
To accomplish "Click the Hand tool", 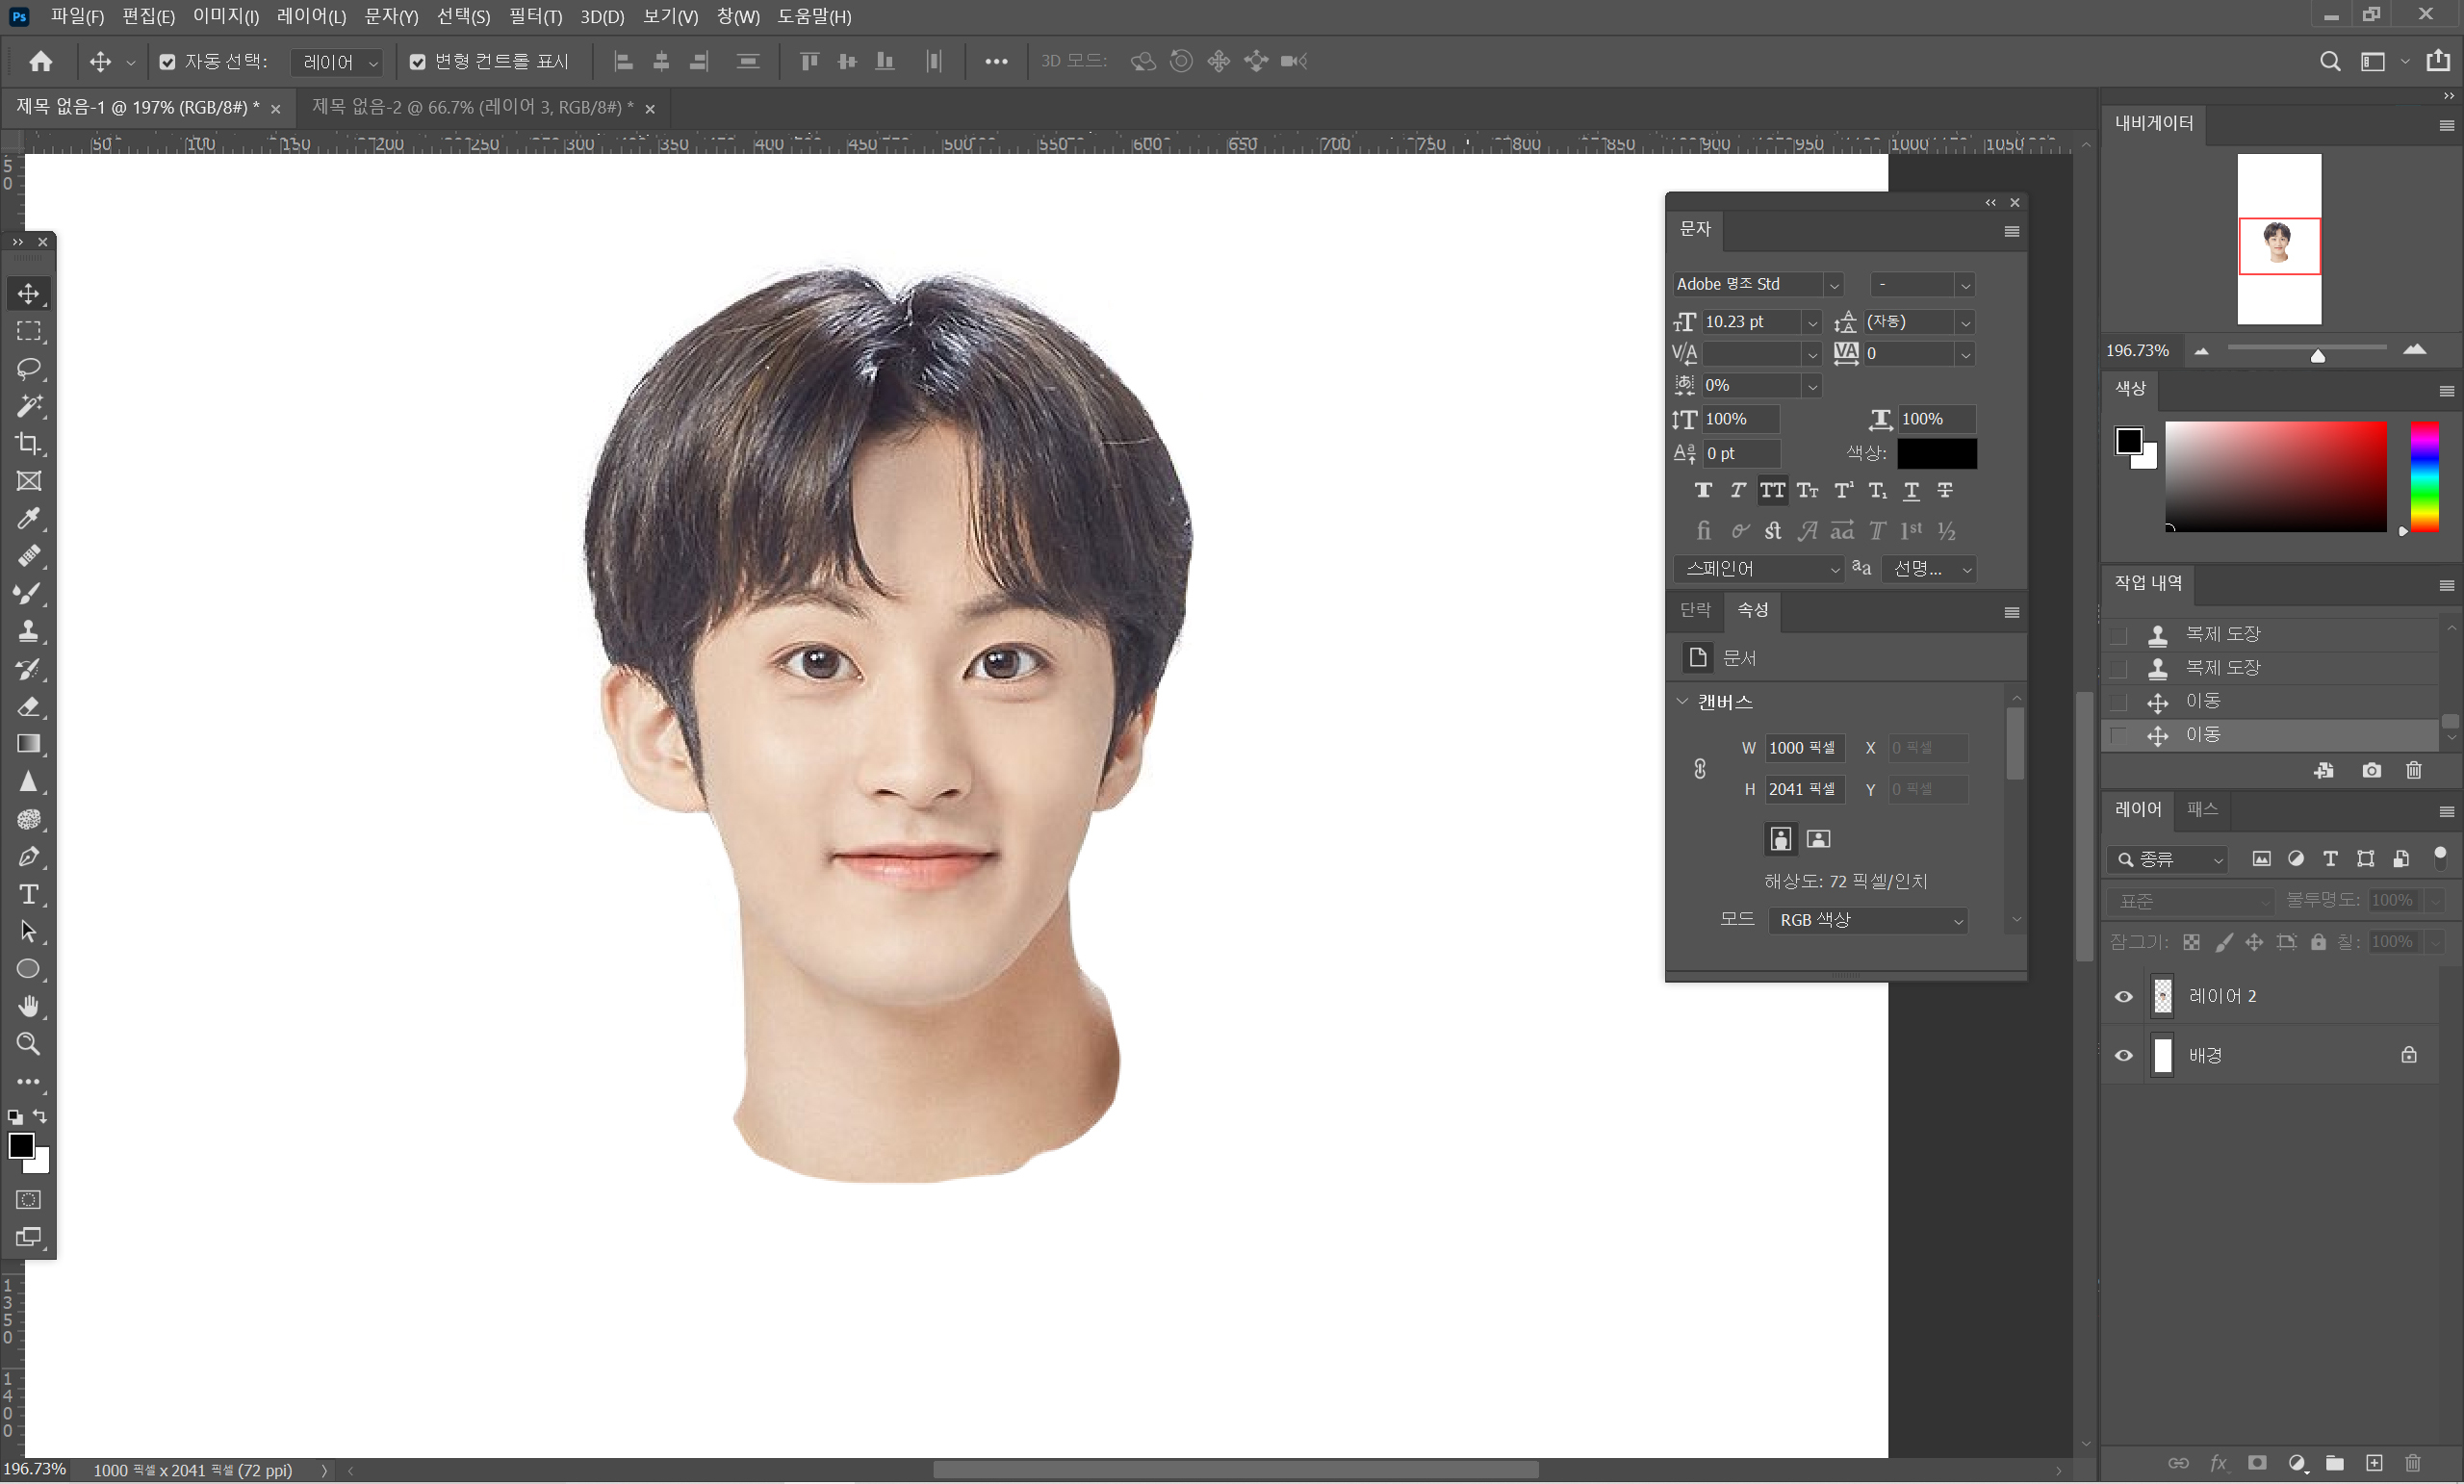I will point(28,1007).
